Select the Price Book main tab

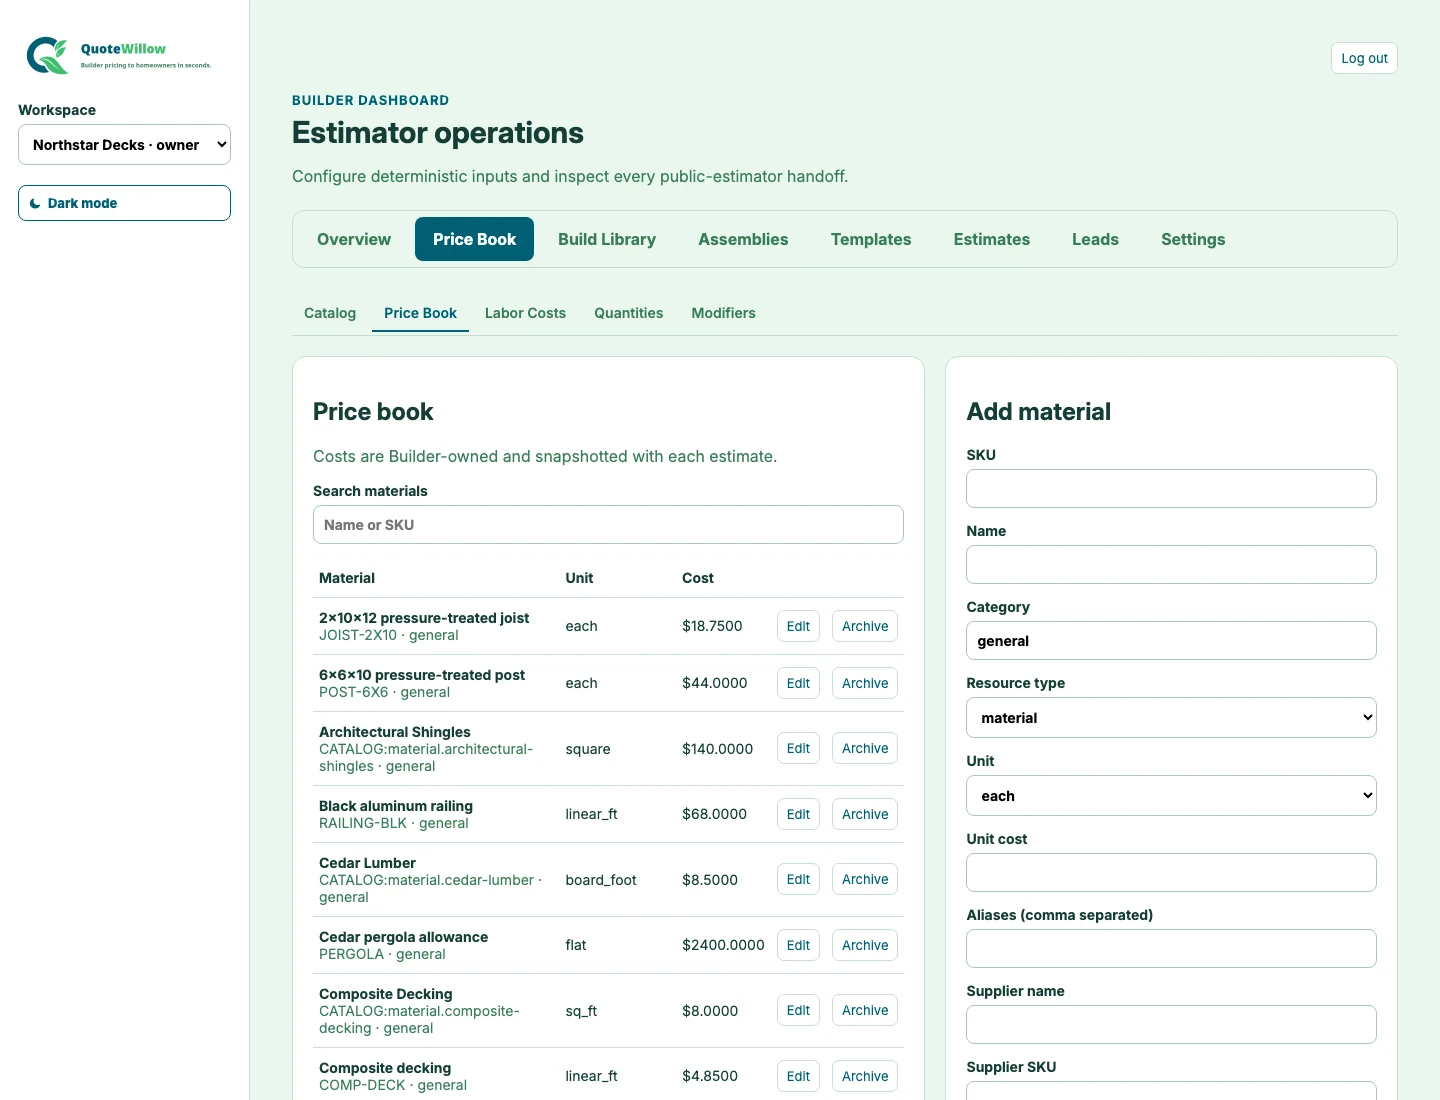474,239
